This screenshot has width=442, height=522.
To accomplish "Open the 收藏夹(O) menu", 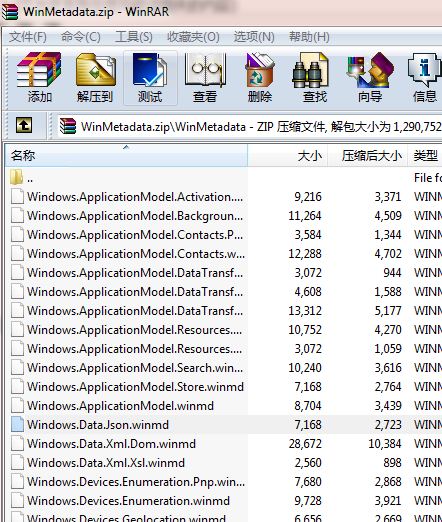I will pyautogui.click(x=193, y=37).
